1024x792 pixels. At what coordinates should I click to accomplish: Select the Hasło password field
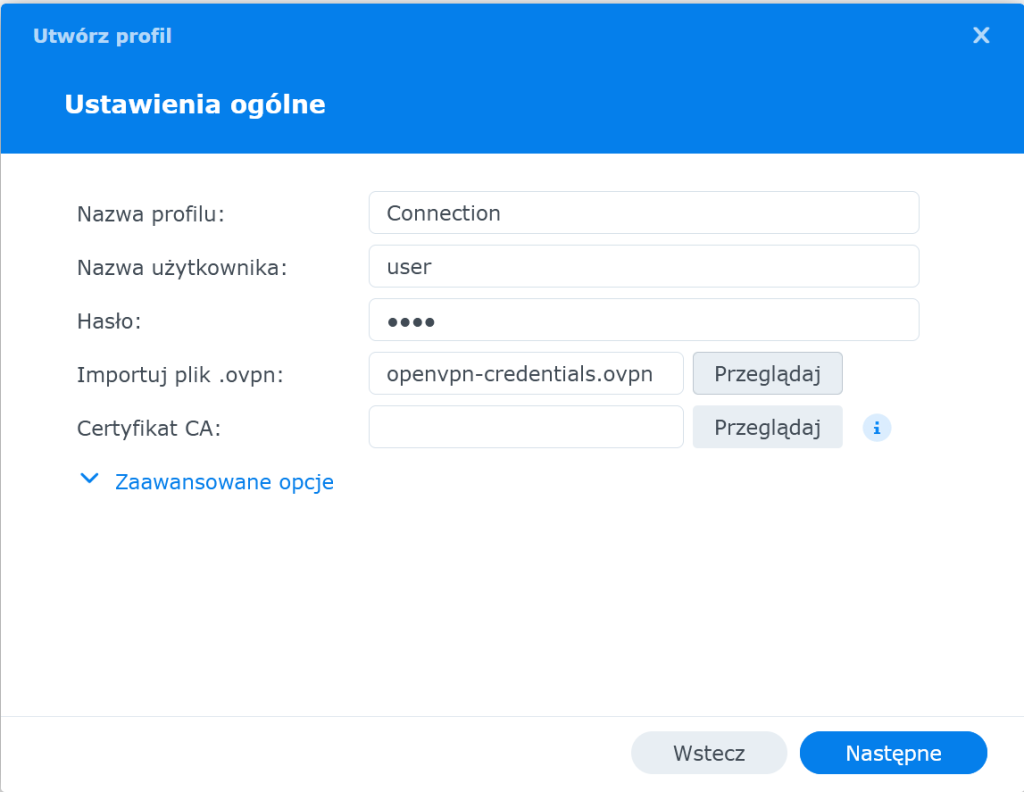pyautogui.click(x=643, y=321)
